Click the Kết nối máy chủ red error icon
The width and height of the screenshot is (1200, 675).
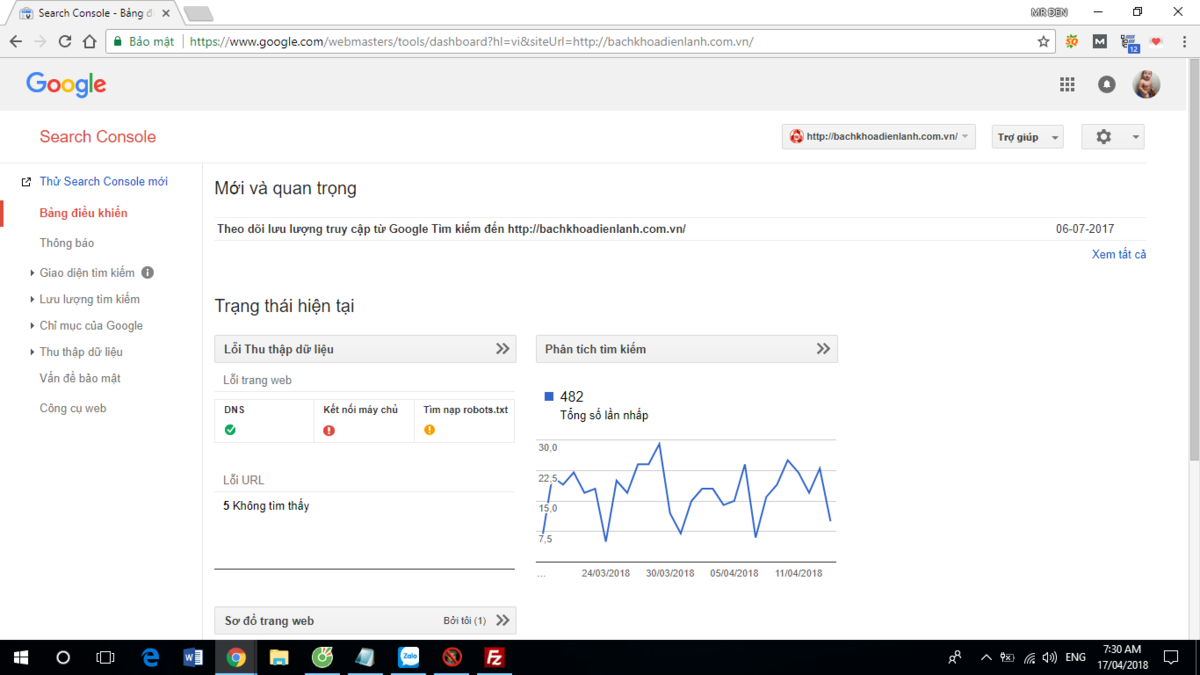(x=329, y=430)
